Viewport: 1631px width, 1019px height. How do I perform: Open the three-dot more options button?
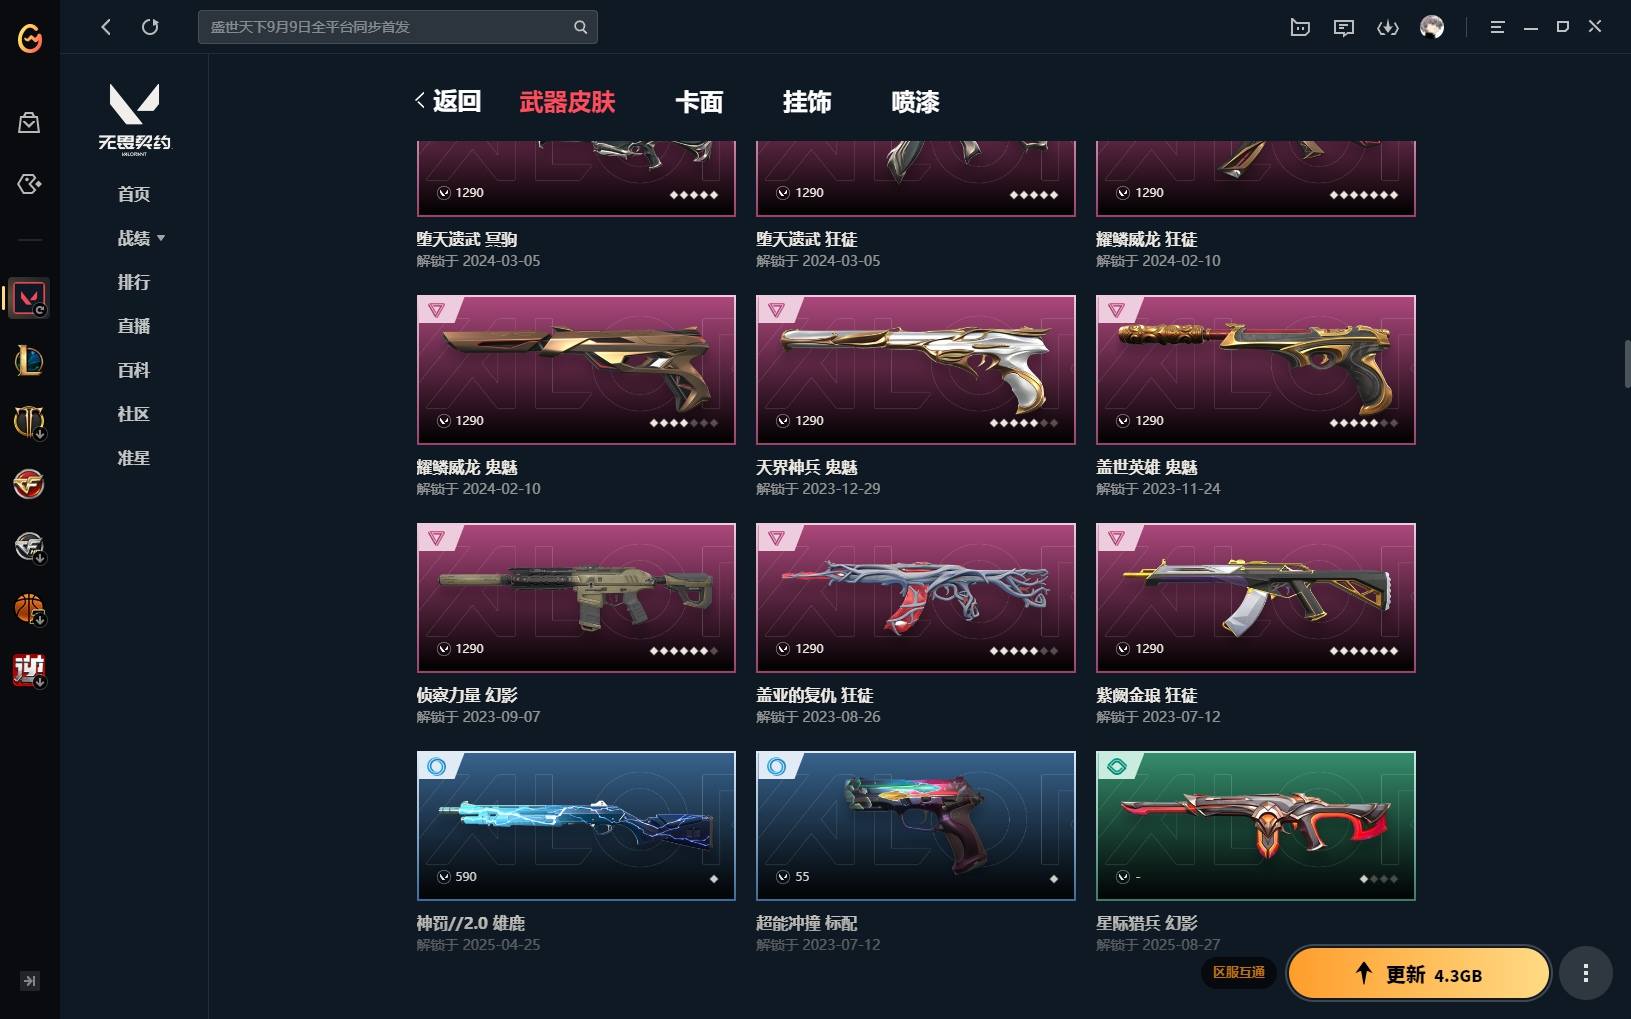pyautogui.click(x=1585, y=973)
